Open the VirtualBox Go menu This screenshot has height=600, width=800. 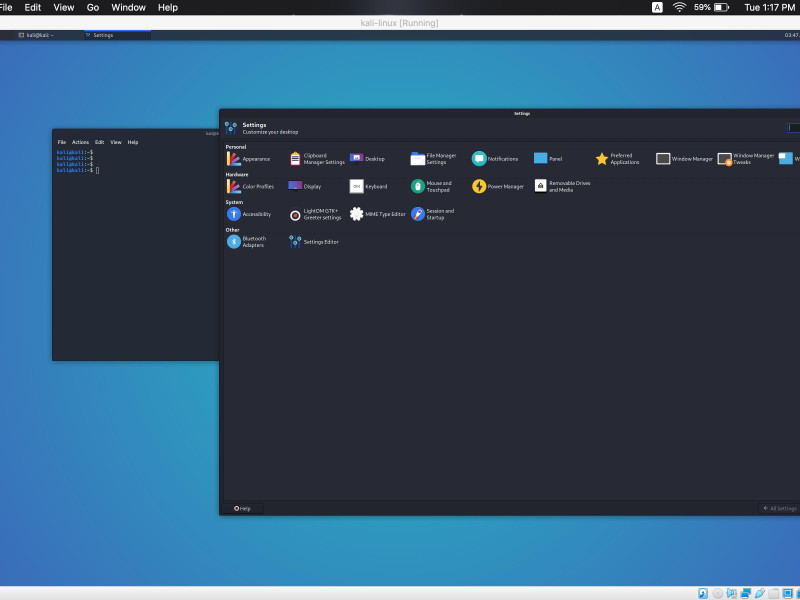pyautogui.click(x=93, y=7)
